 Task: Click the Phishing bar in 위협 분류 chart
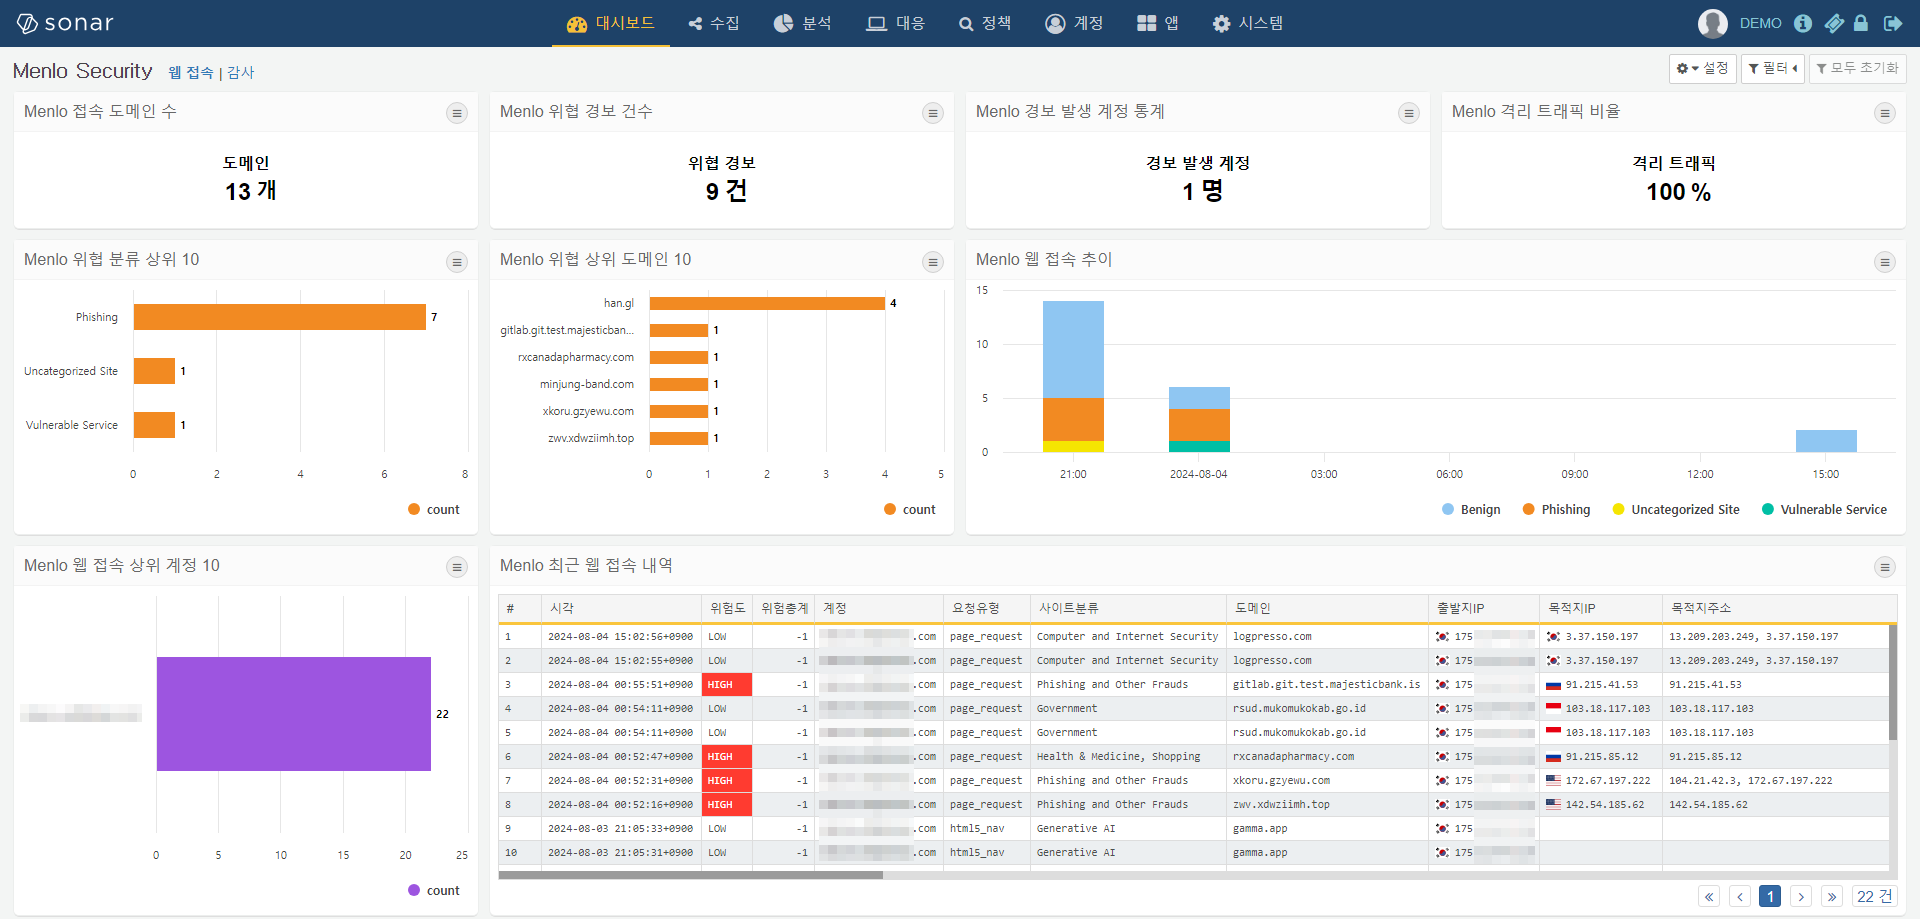(280, 317)
